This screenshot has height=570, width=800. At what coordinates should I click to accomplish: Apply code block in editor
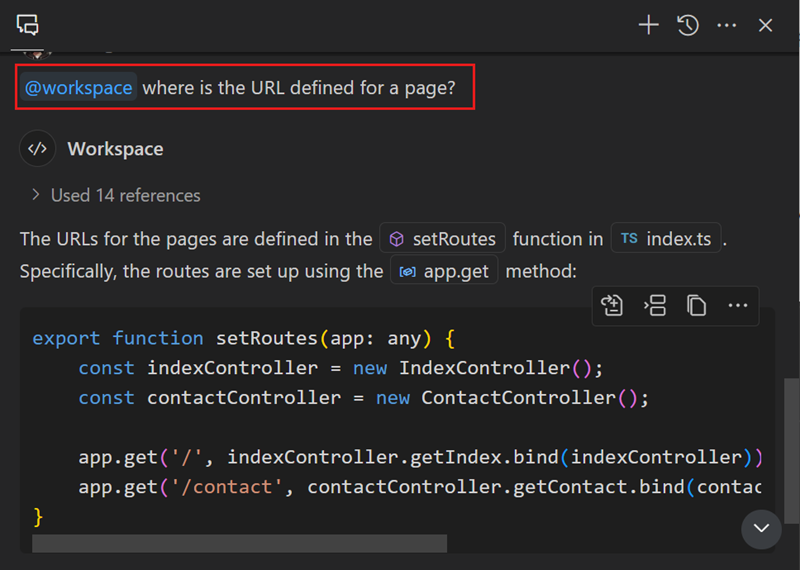pos(612,305)
